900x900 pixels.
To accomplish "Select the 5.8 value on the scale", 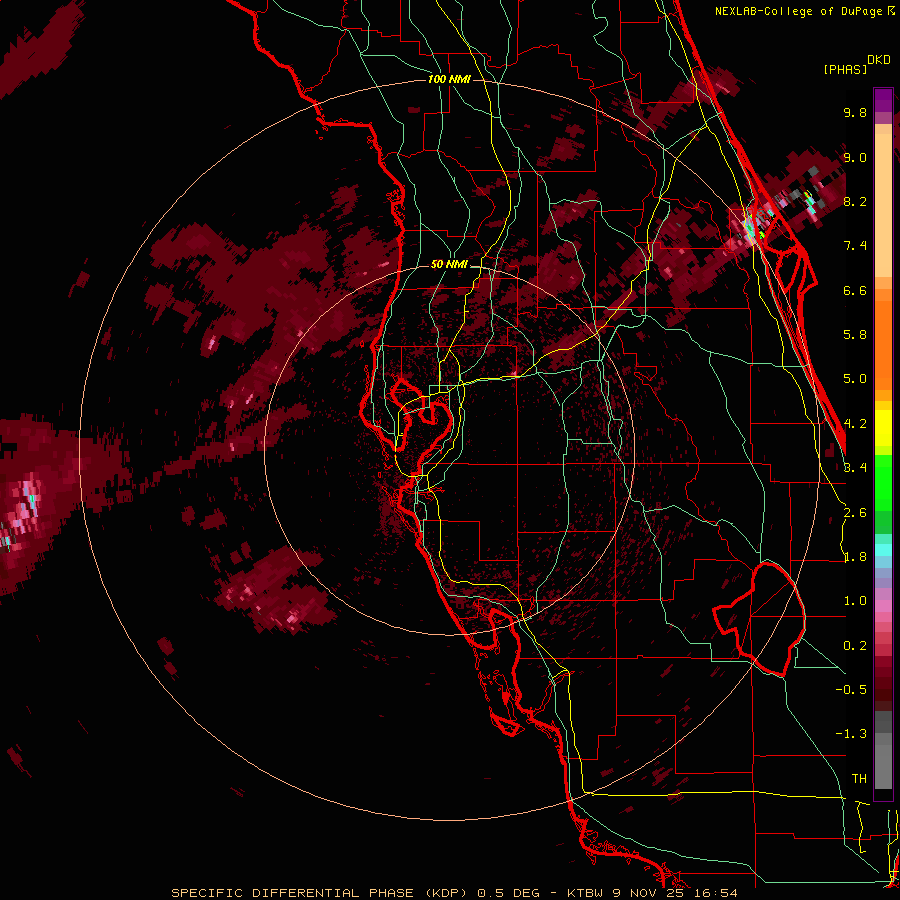I will (x=855, y=335).
